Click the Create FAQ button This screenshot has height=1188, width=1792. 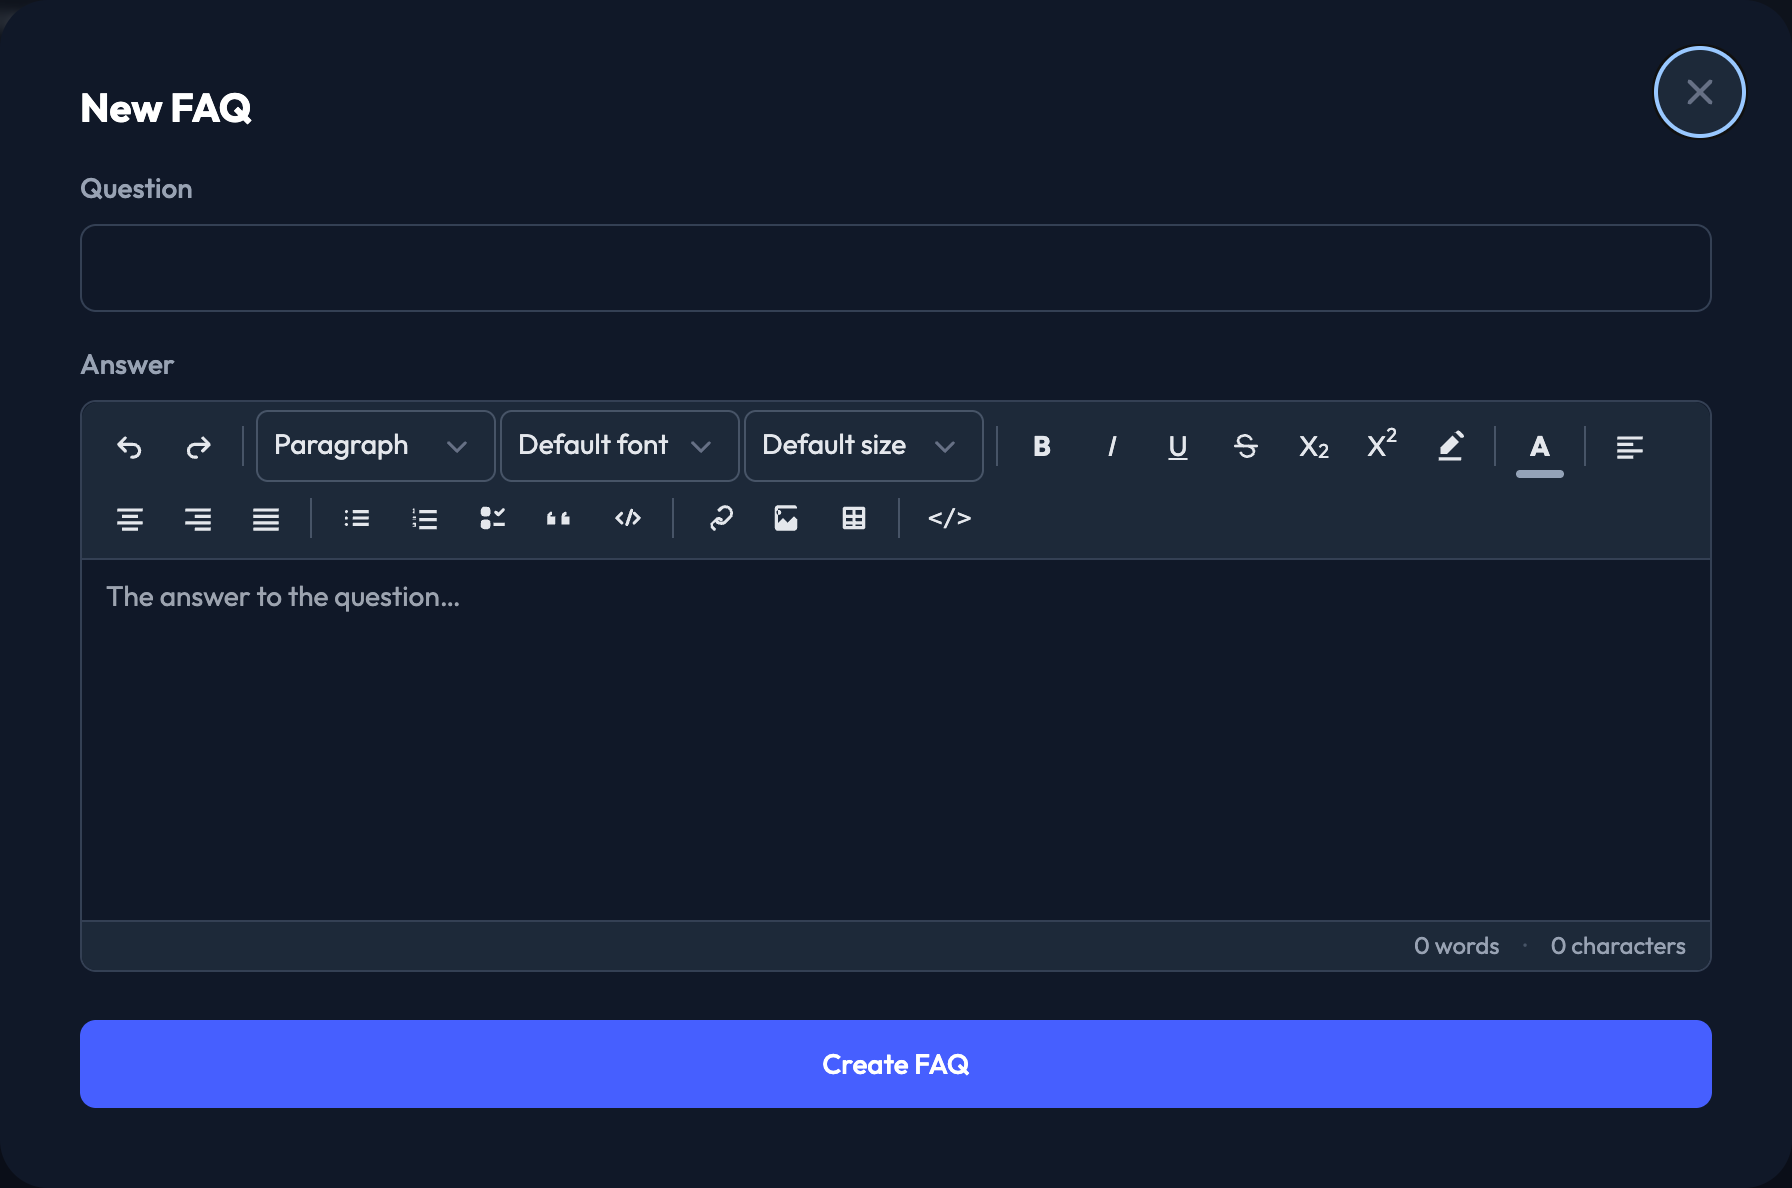pos(896,1064)
